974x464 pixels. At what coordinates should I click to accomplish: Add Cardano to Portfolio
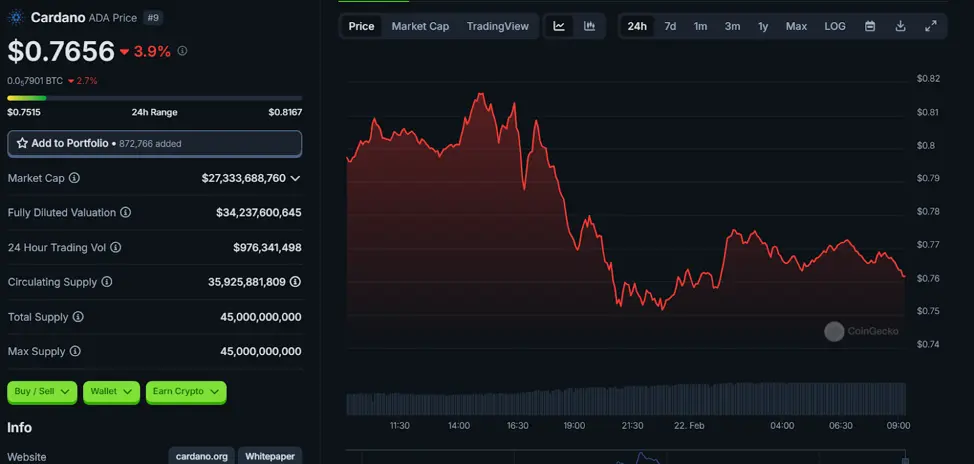tap(154, 143)
